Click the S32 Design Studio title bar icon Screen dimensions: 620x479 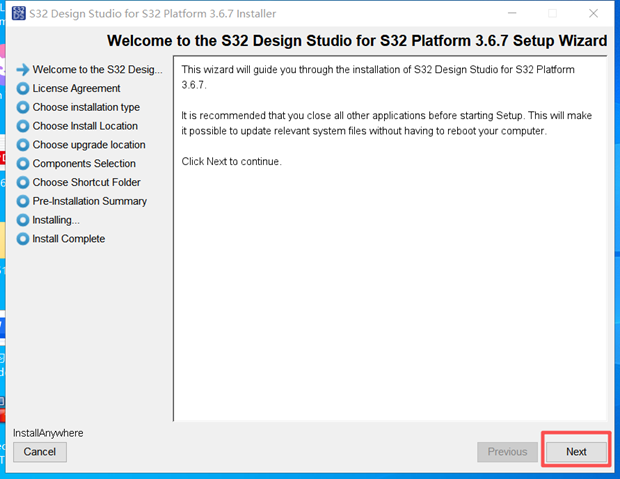coord(19,13)
